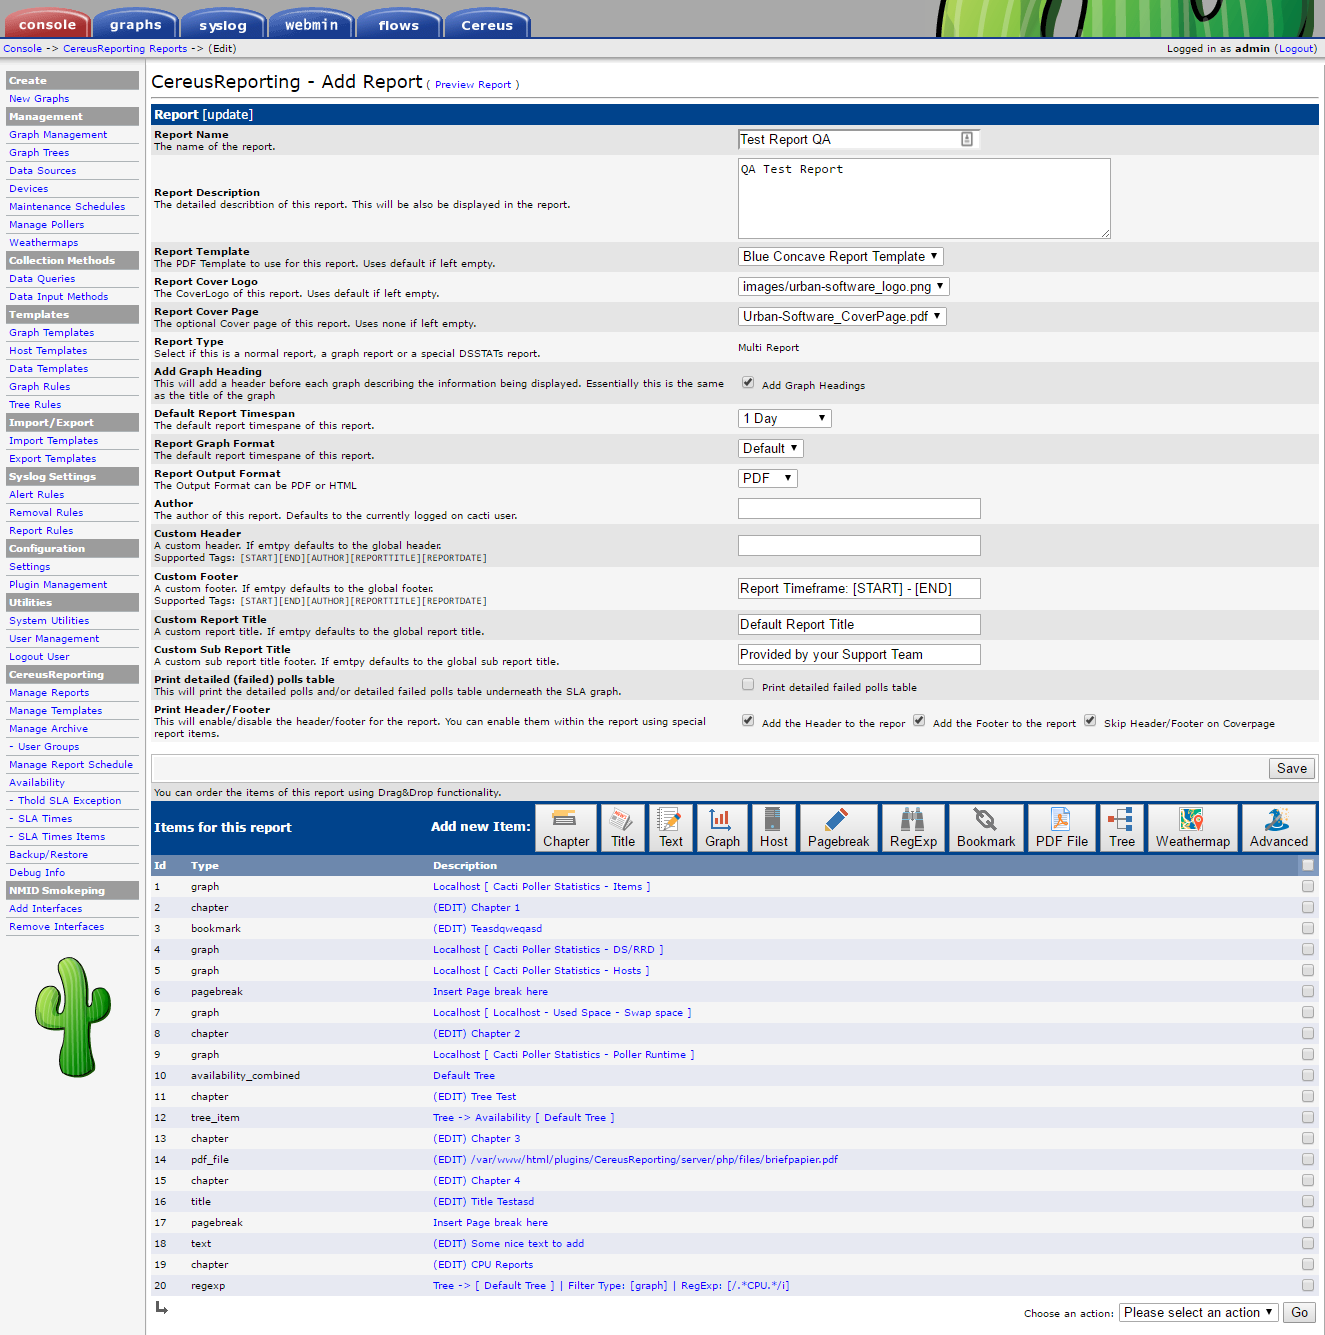The height and width of the screenshot is (1335, 1325).
Task: Add a new Graph item
Action: tap(722, 828)
